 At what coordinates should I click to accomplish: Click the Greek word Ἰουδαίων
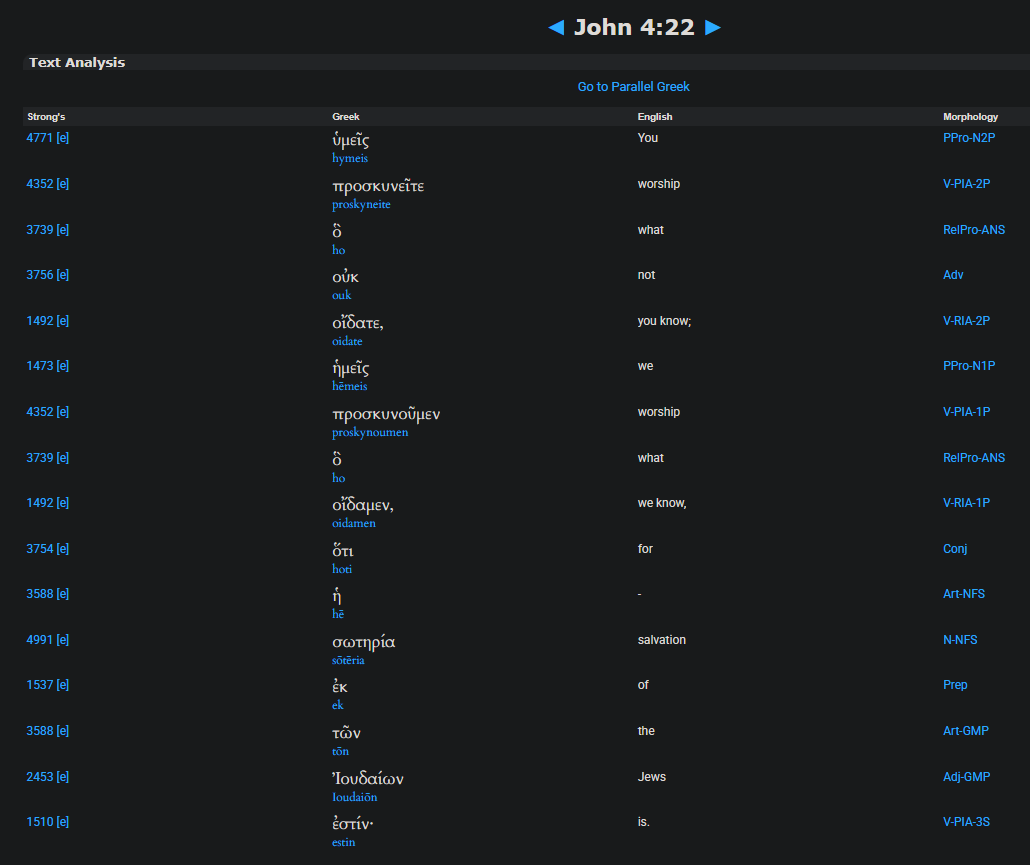tap(367, 778)
